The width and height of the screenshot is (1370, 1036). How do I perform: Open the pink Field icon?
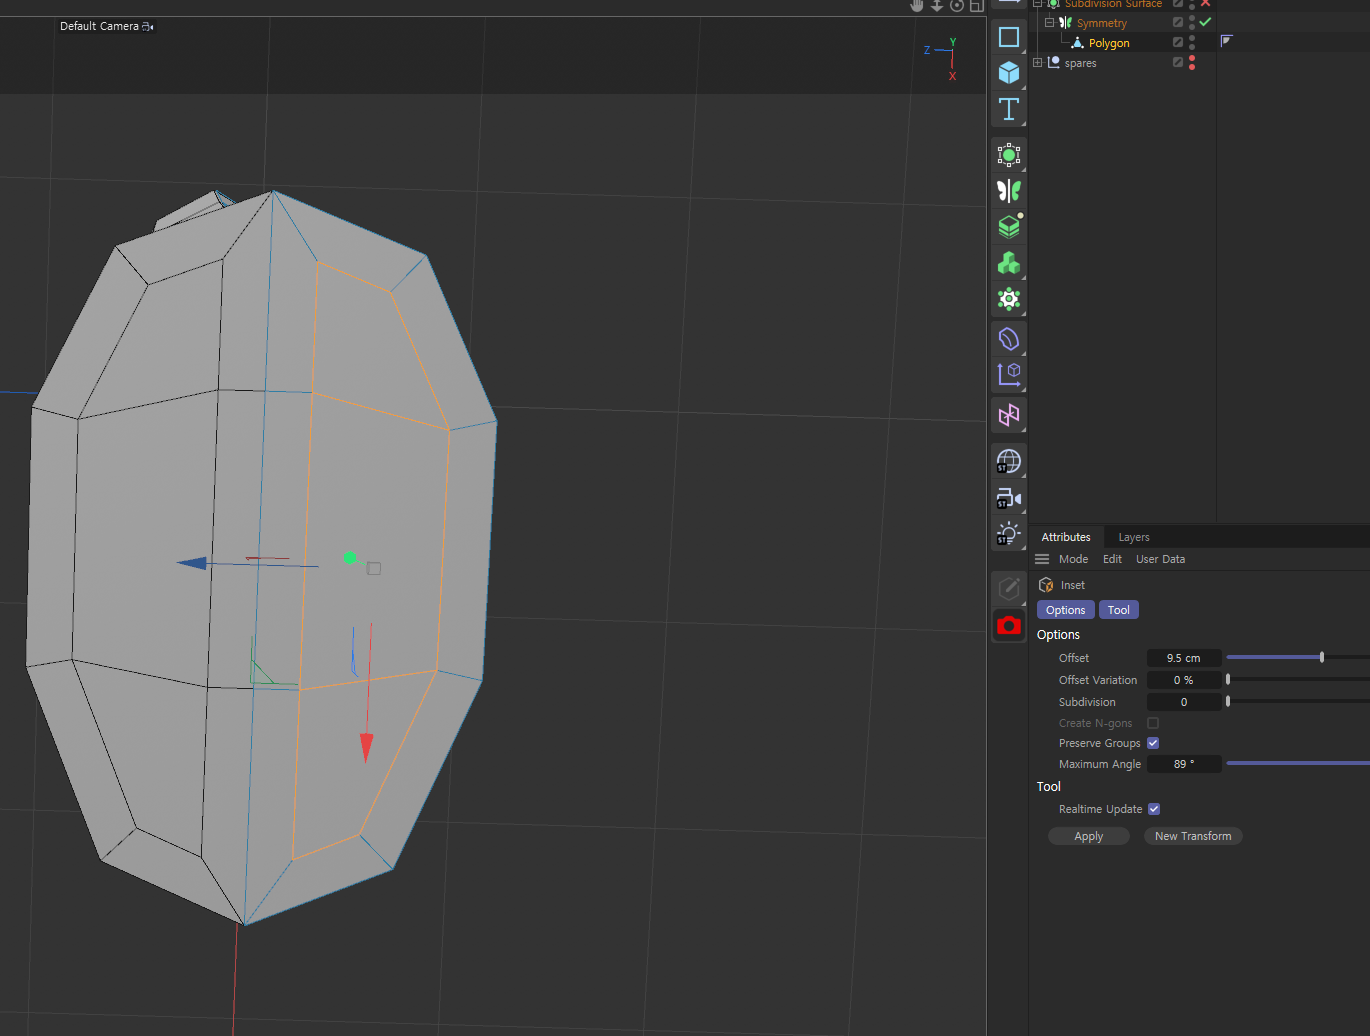pyautogui.click(x=1009, y=415)
